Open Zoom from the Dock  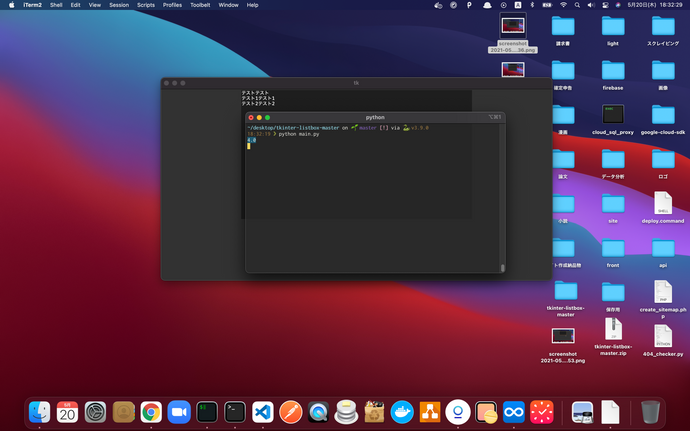click(x=179, y=413)
